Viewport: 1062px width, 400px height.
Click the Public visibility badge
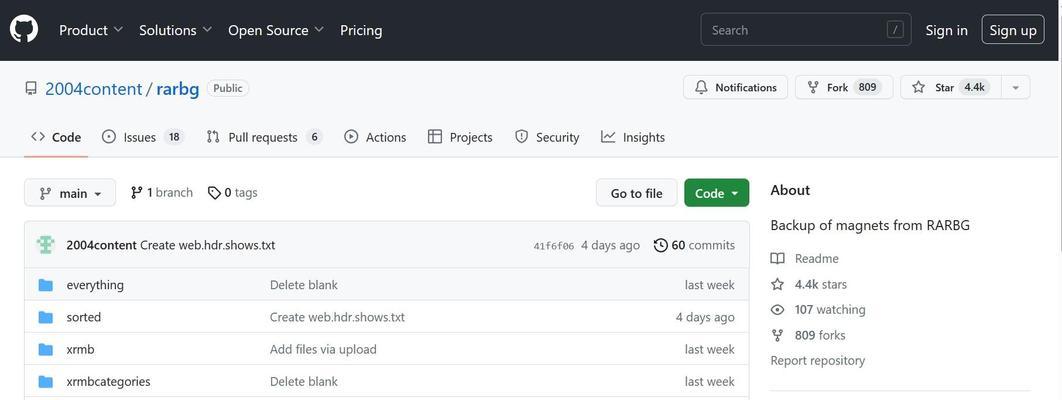click(228, 88)
